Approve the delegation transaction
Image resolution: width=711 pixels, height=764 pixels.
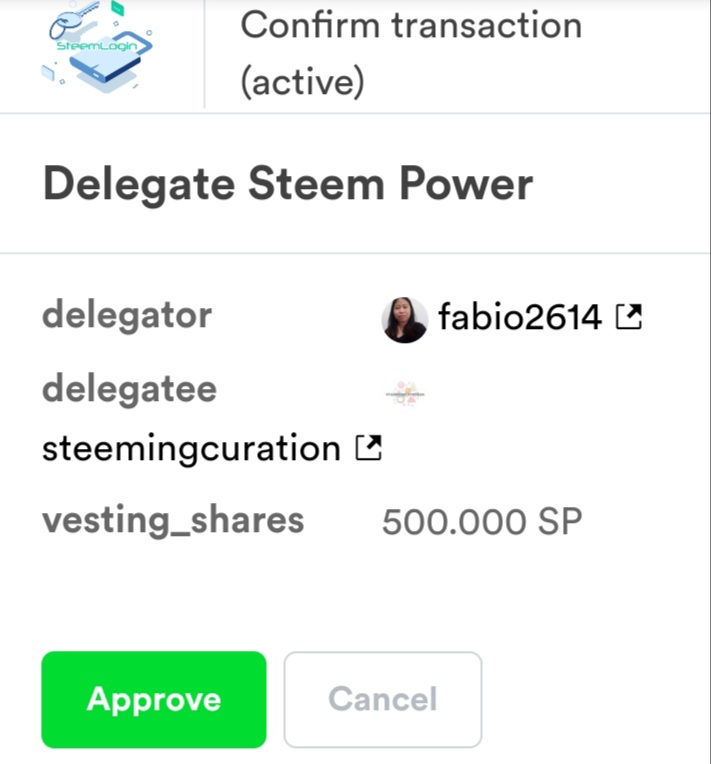pyautogui.click(x=153, y=699)
